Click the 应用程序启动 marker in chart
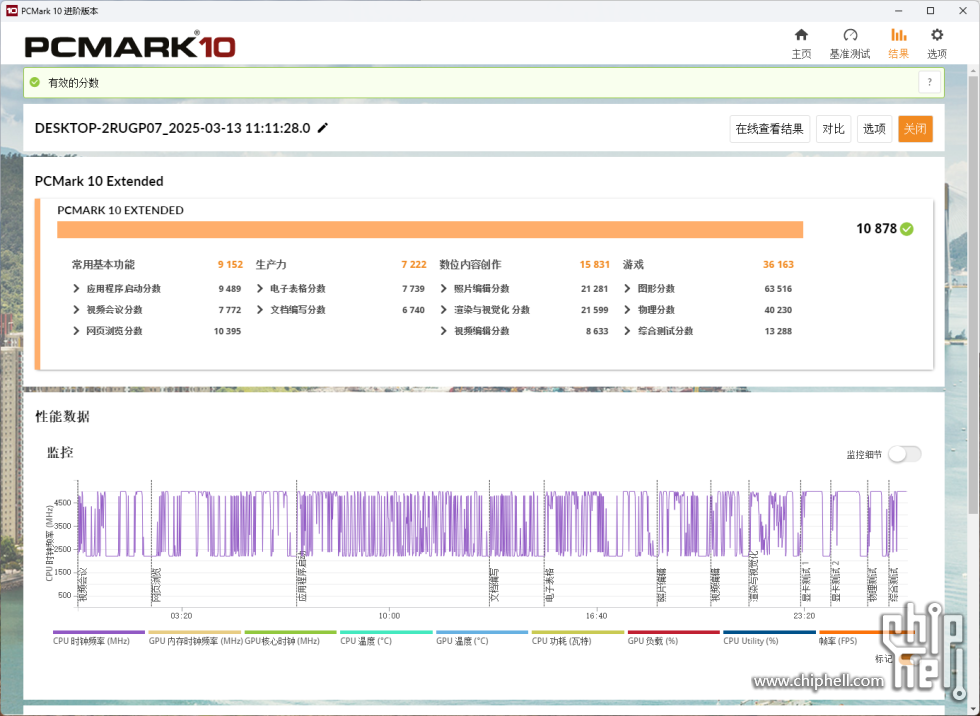The height and width of the screenshot is (716, 980). point(301,576)
